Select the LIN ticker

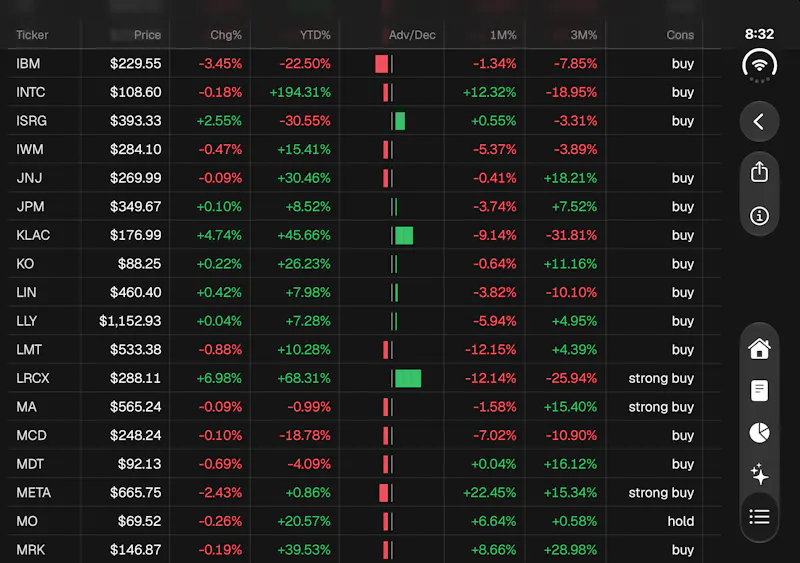pyautogui.click(x=26, y=292)
